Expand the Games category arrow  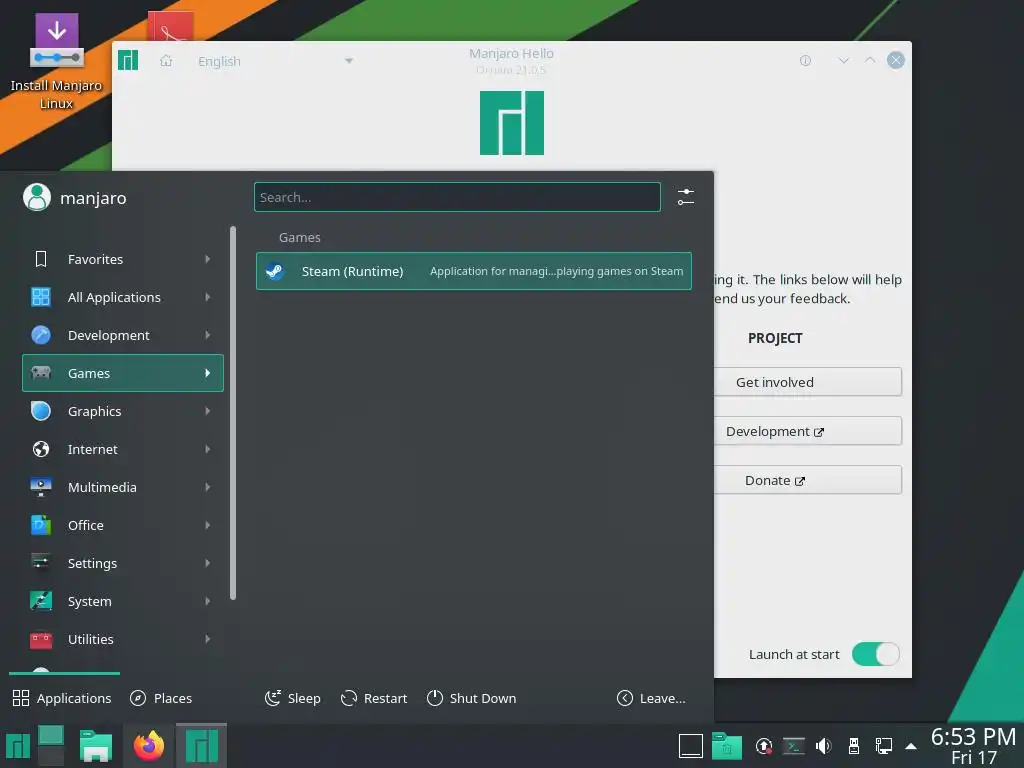(208, 373)
